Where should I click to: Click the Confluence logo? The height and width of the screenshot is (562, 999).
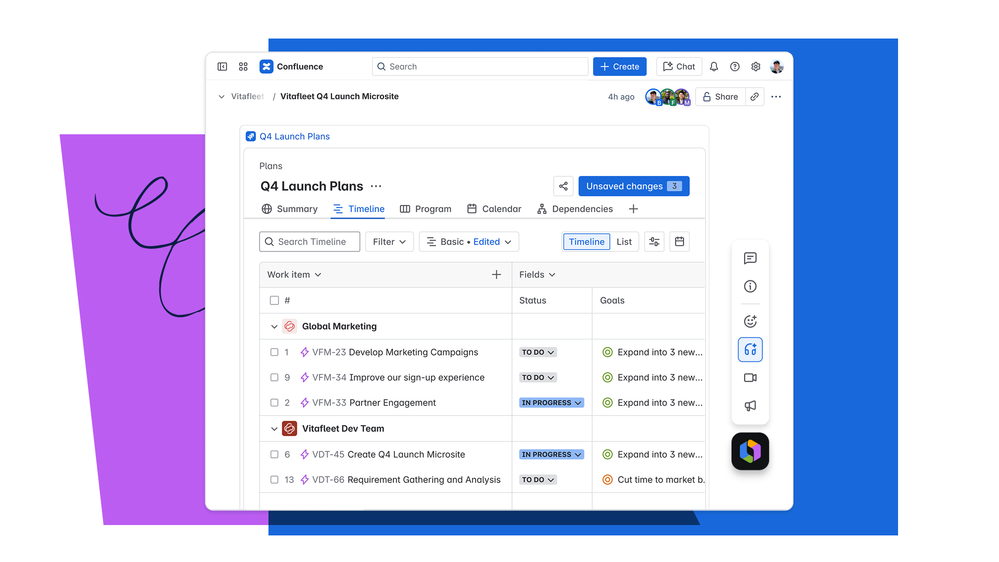coord(266,66)
